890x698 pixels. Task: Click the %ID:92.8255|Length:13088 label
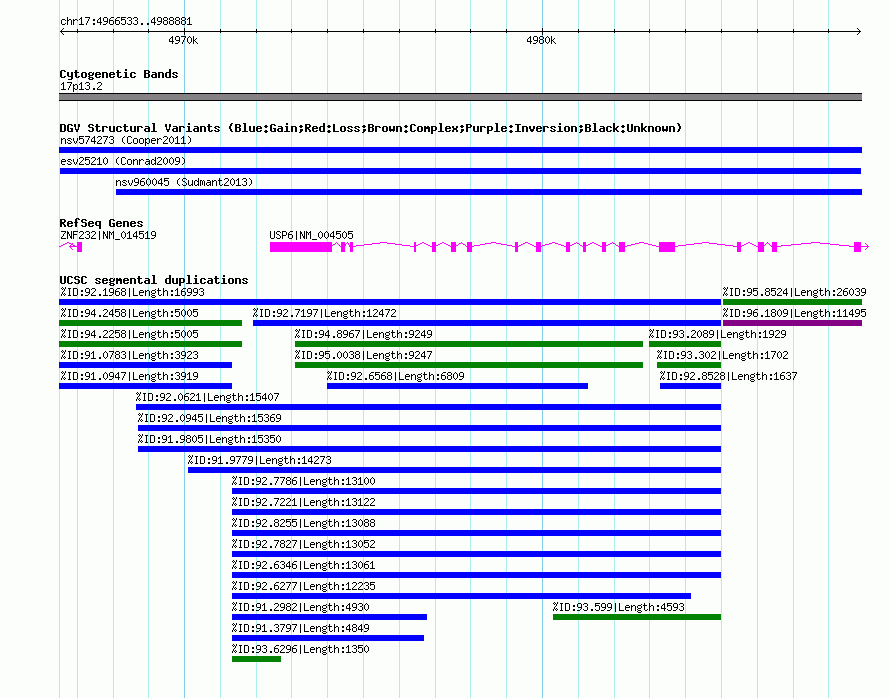[x=304, y=523]
